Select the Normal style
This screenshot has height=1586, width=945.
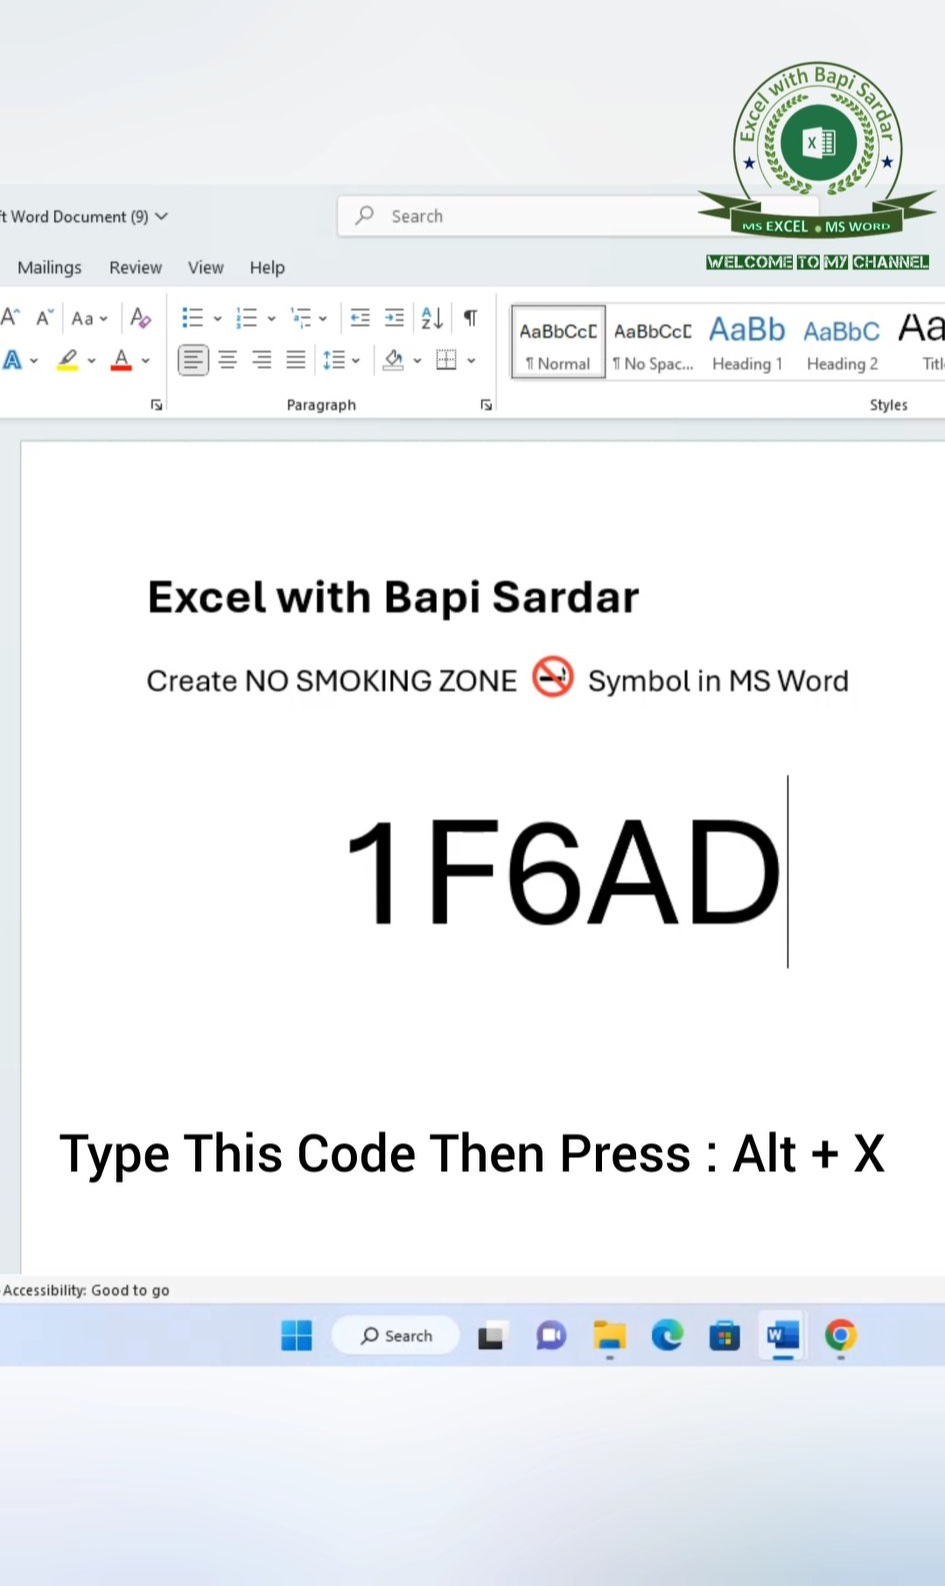[x=558, y=342]
